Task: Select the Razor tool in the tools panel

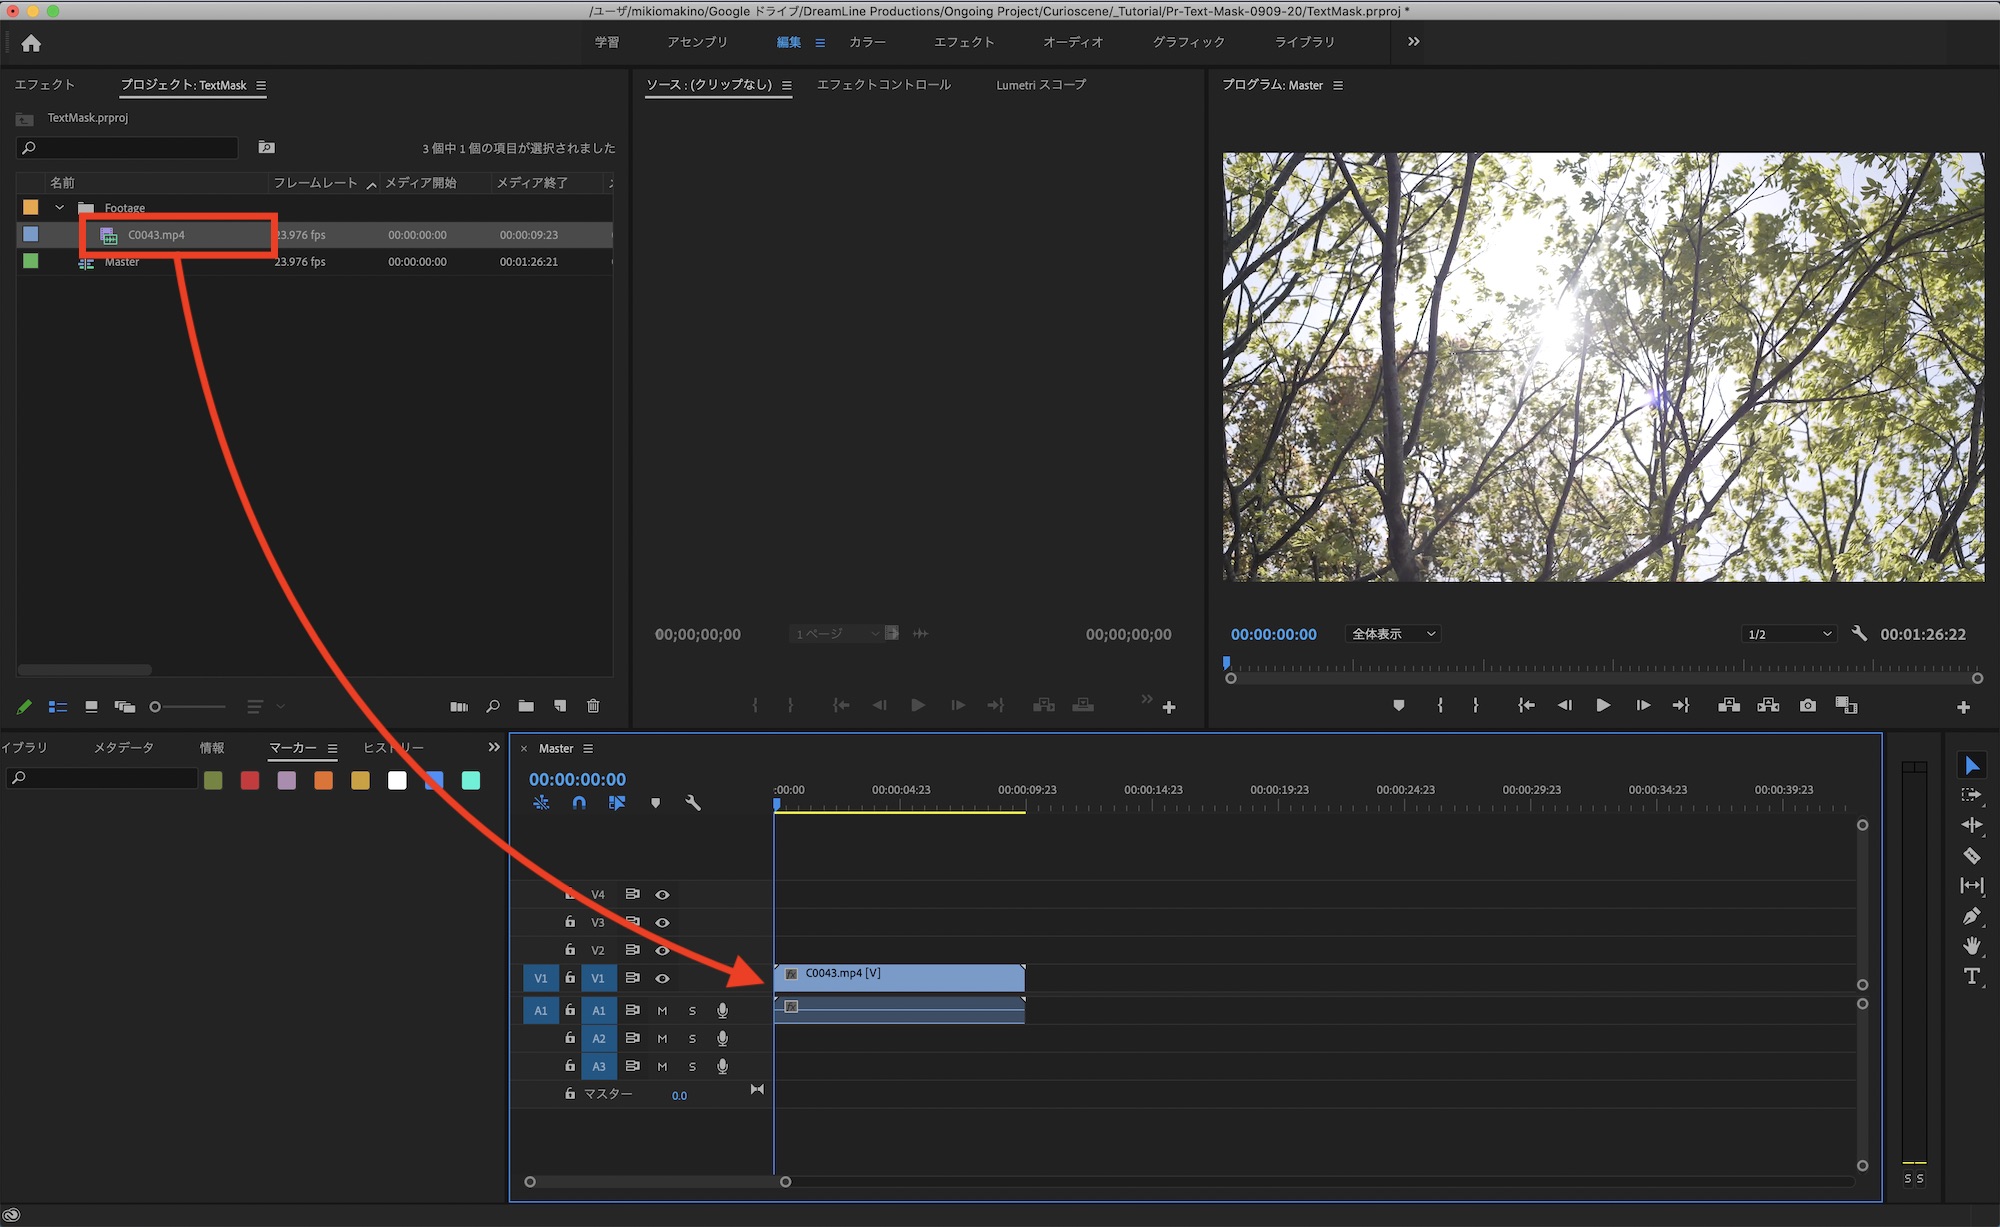Action: [1971, 856]
